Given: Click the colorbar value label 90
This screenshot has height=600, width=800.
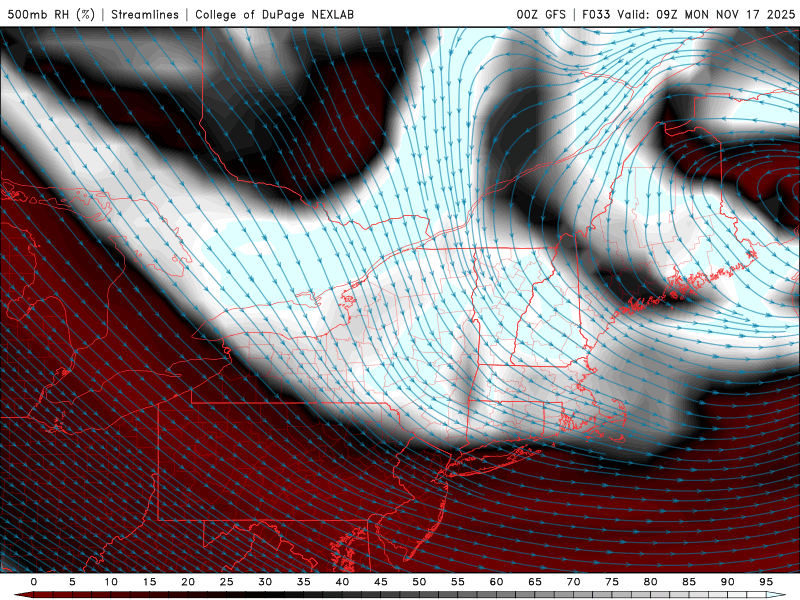Looking at the screenshot, I should pos(728,582).
